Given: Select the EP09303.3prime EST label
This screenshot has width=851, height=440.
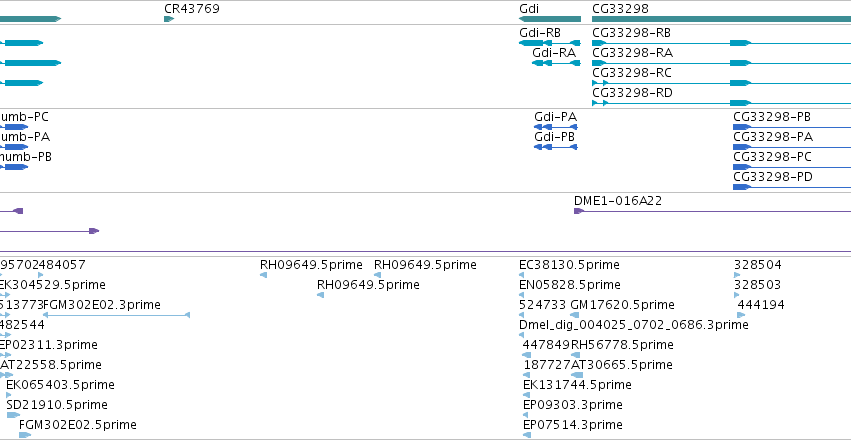Looking at the screenshot, I should 573,405.
